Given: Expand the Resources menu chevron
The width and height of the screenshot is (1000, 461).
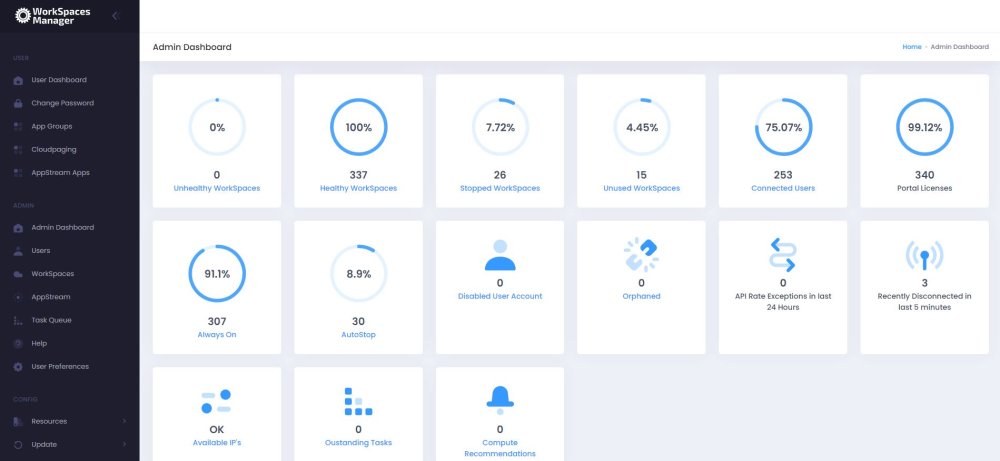Looking at the screenshot, I should click(124, 421).
